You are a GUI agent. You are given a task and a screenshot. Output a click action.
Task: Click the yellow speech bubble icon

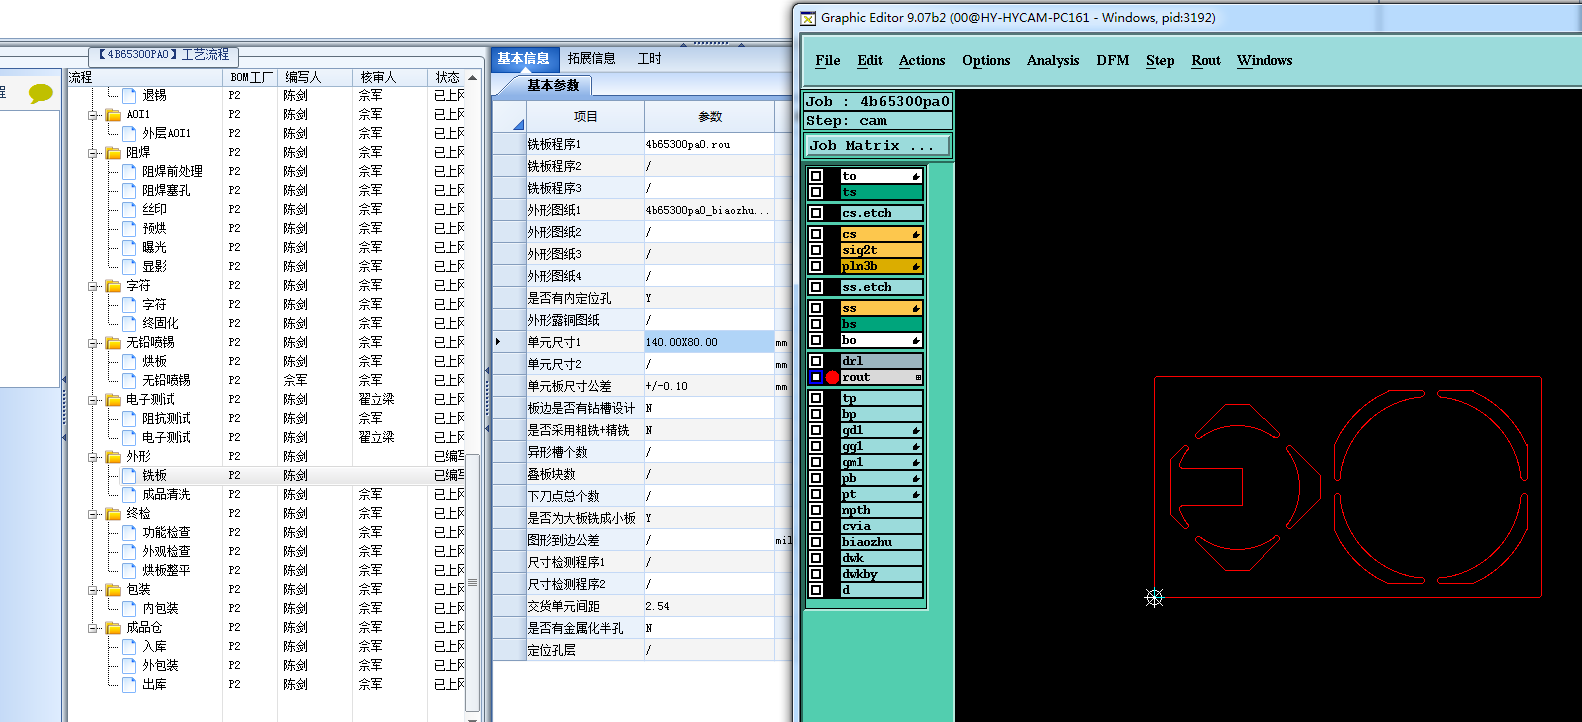(41, 93)
